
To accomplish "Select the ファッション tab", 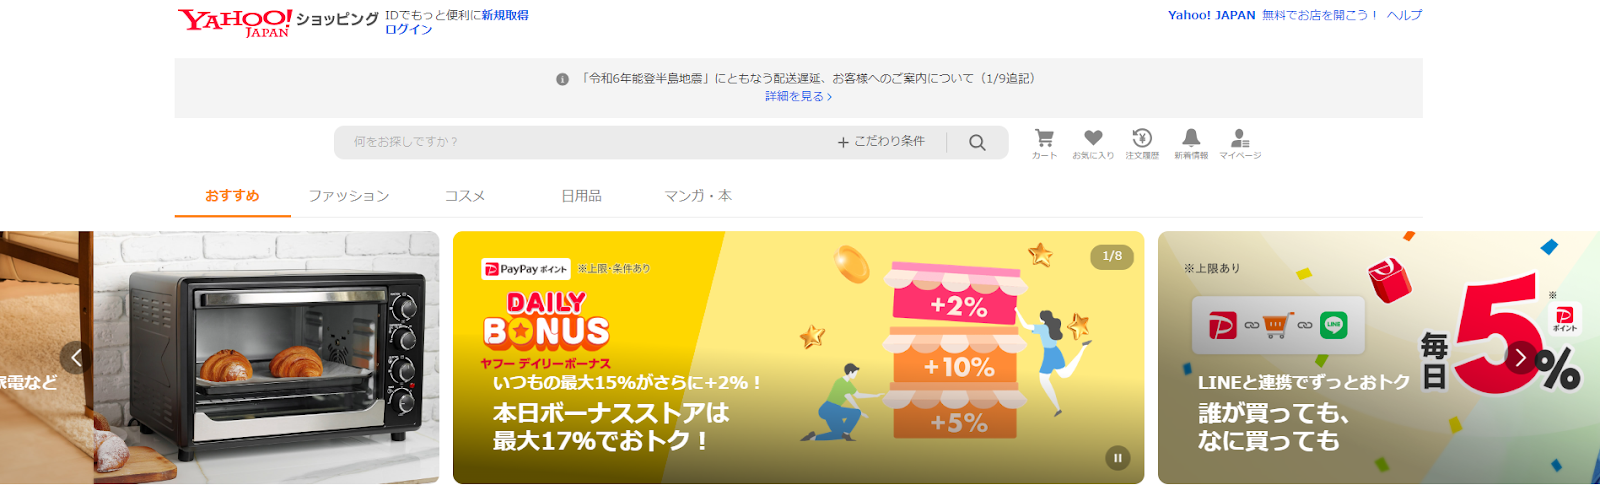I will tap(348, 196).
